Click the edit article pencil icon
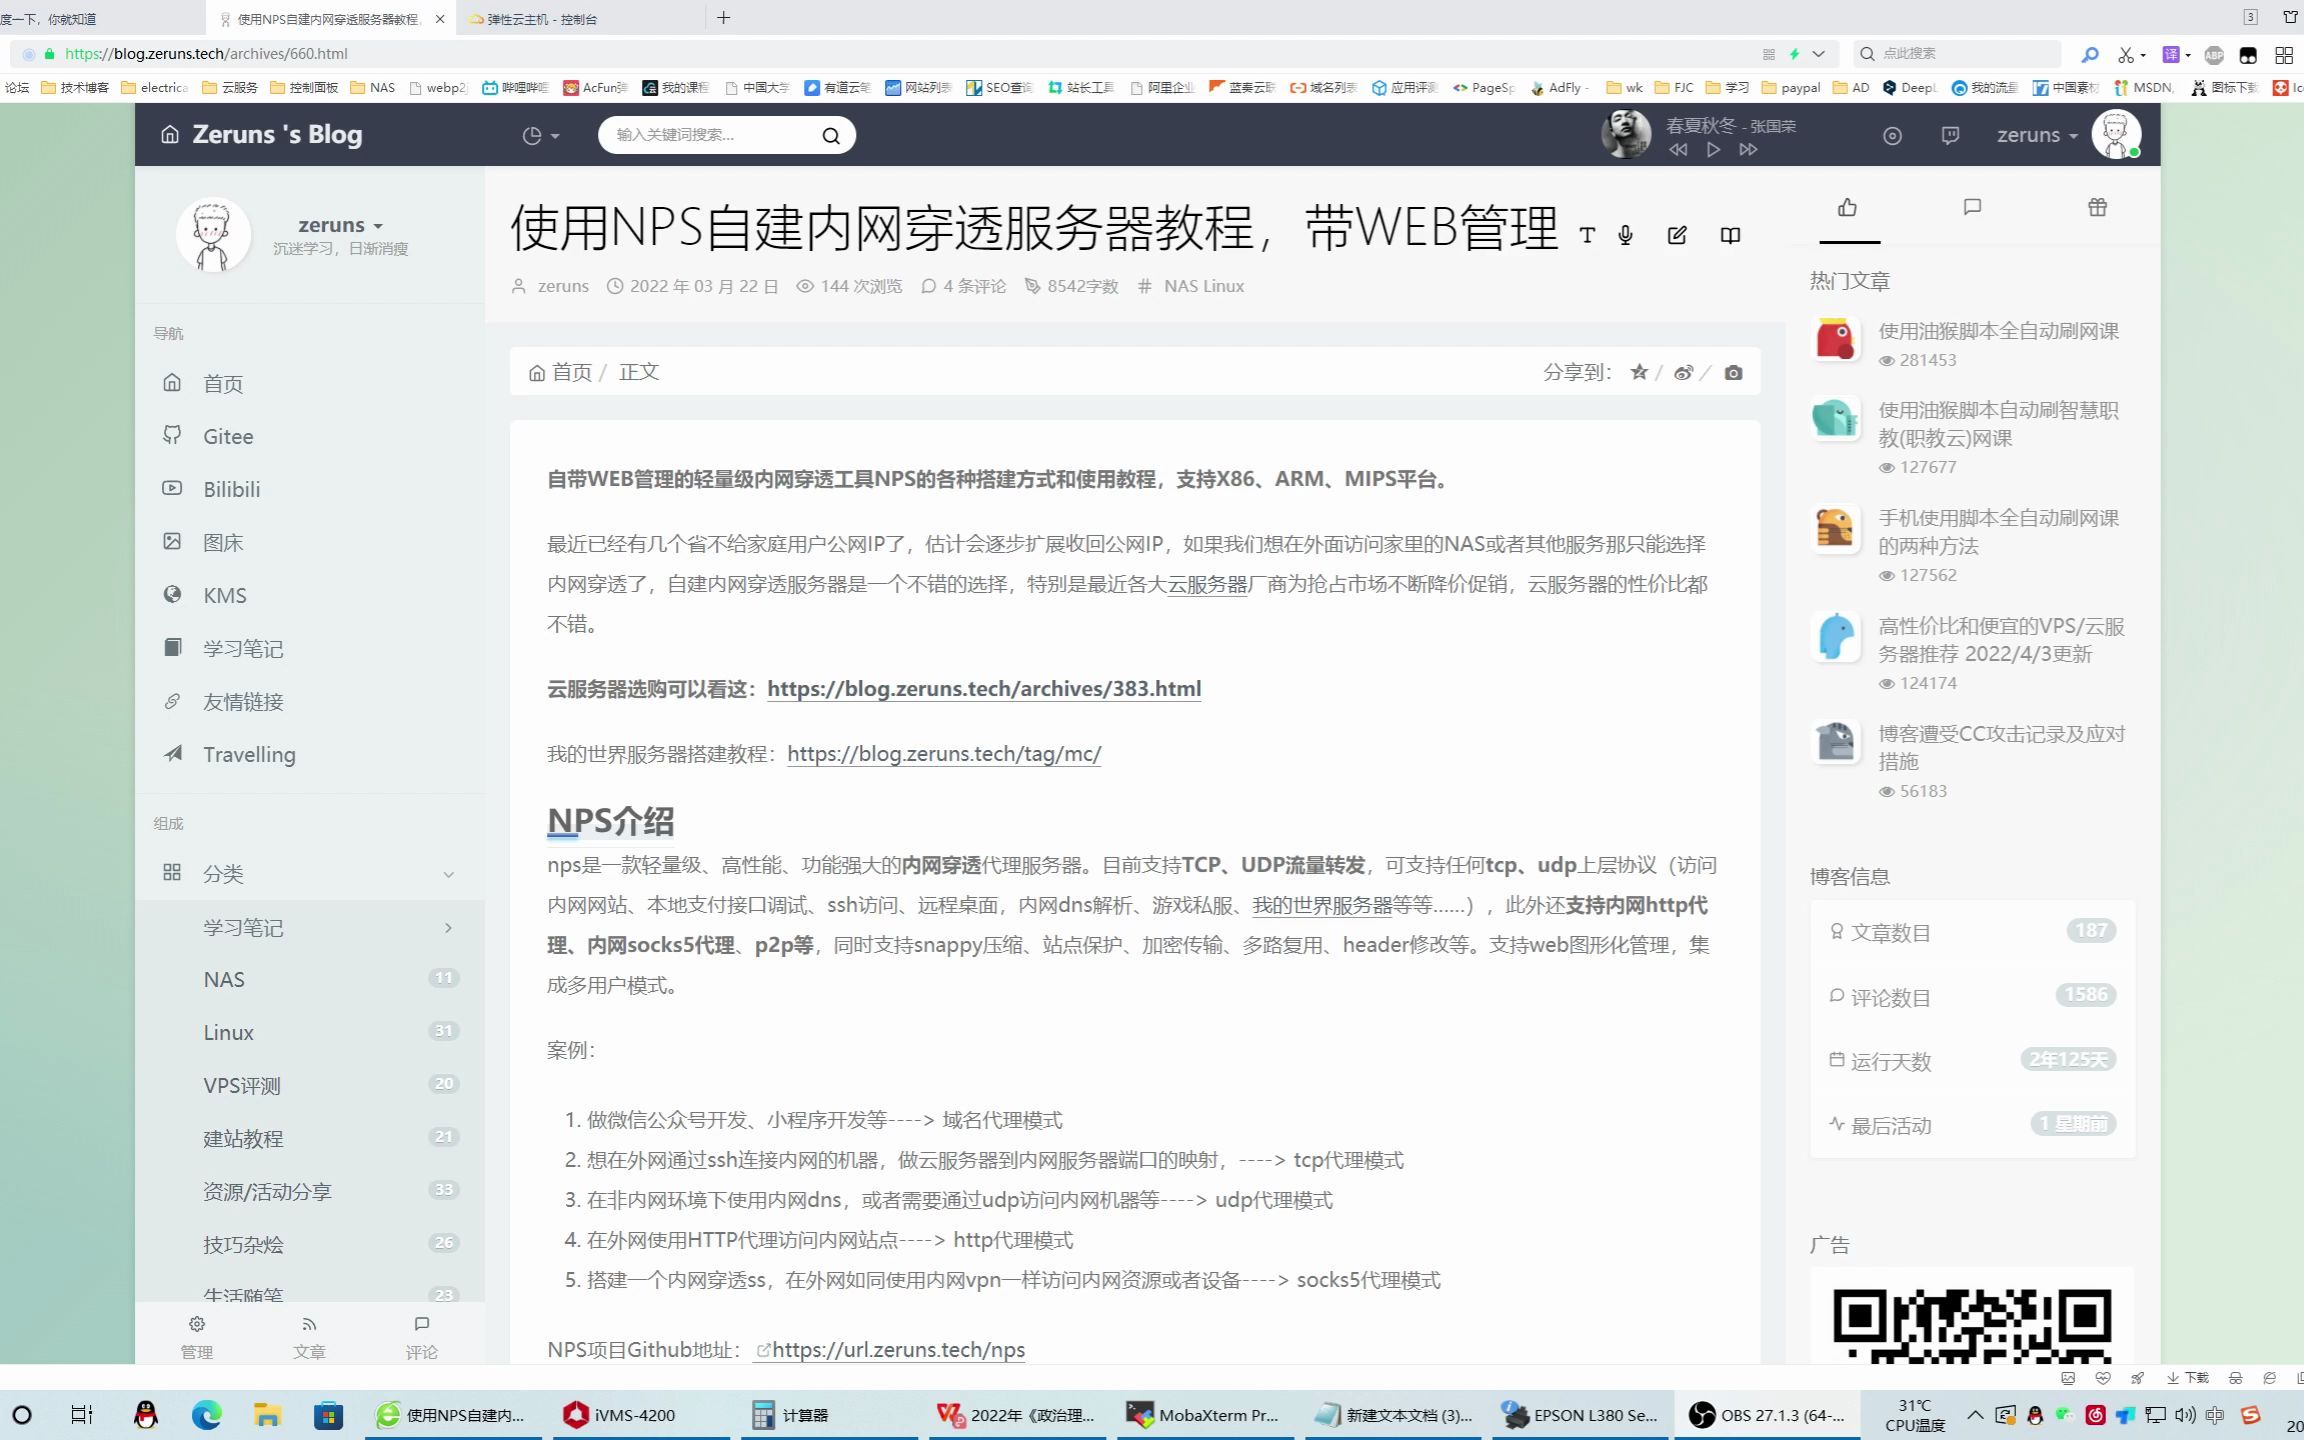 click(x=1677, y=235)
